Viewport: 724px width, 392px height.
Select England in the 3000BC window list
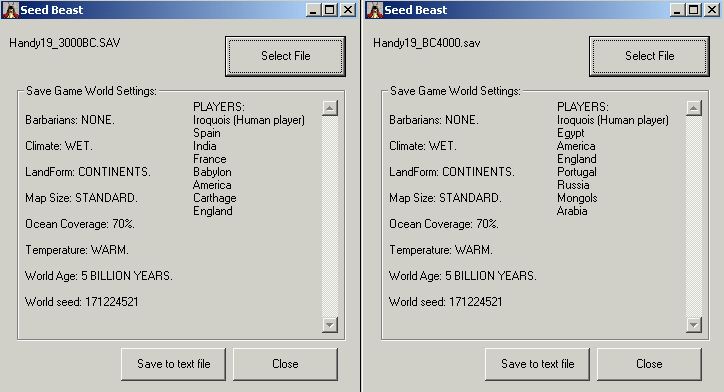(x=213, y=211)
